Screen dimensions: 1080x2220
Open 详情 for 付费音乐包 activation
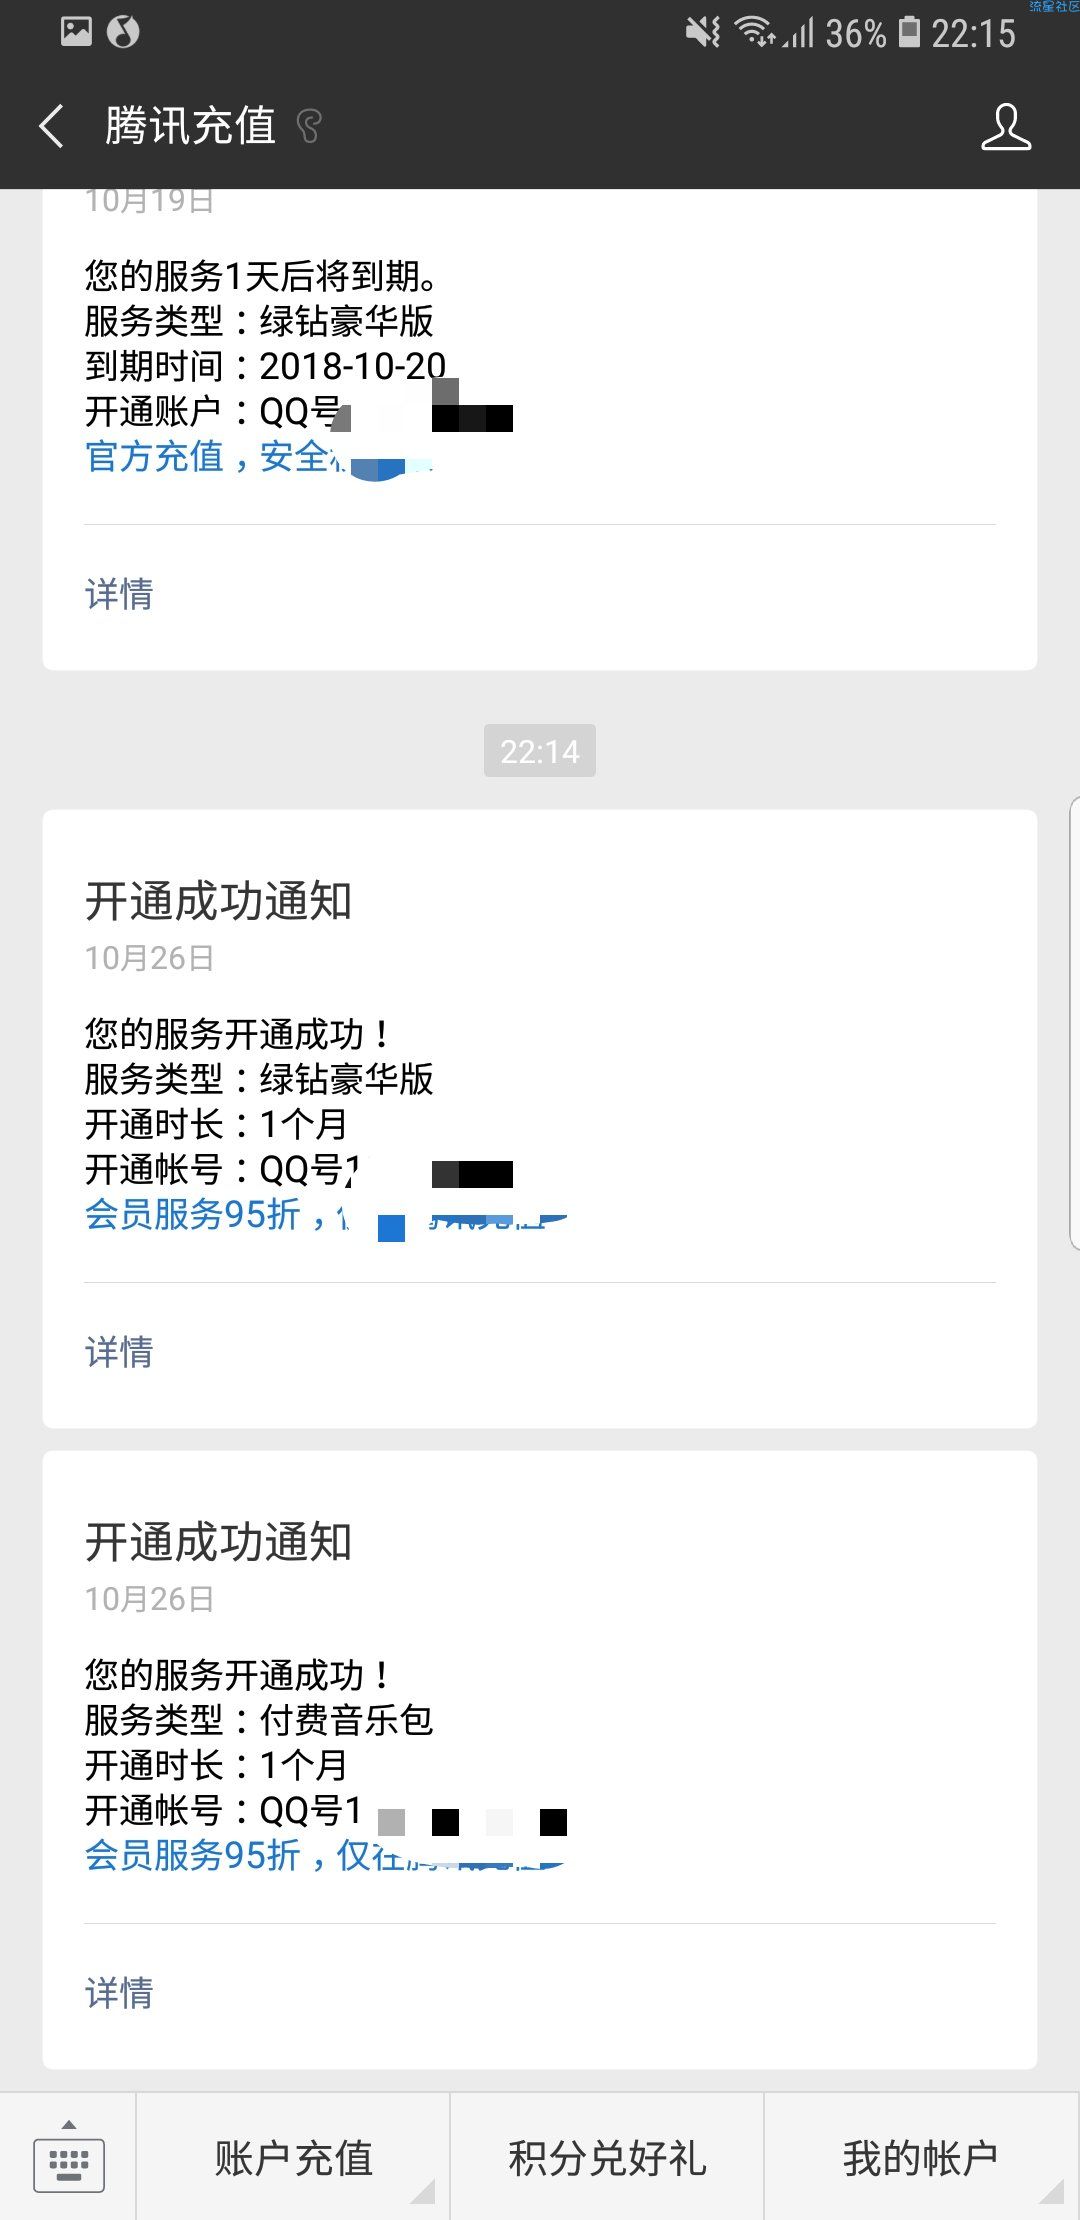[119, 1993]
